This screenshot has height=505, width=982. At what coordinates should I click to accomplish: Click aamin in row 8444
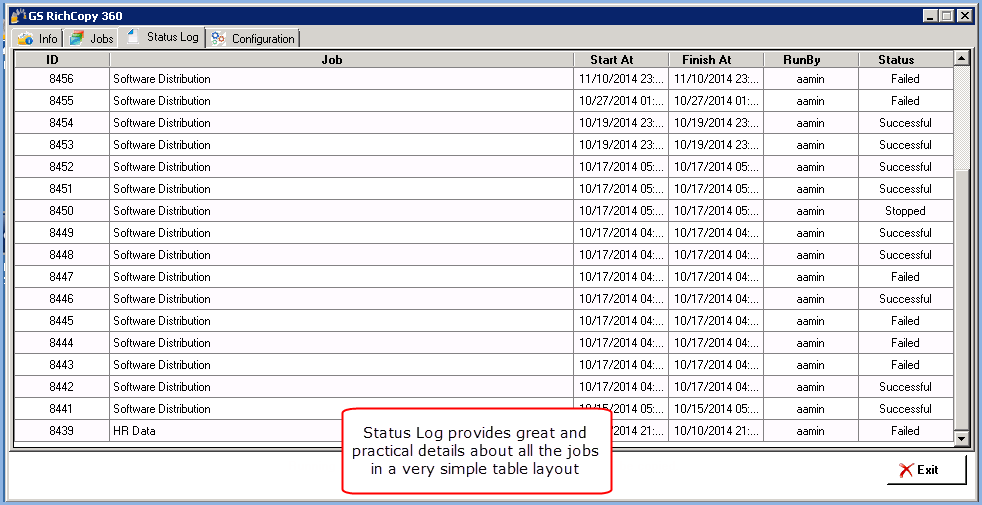(810, 343)
